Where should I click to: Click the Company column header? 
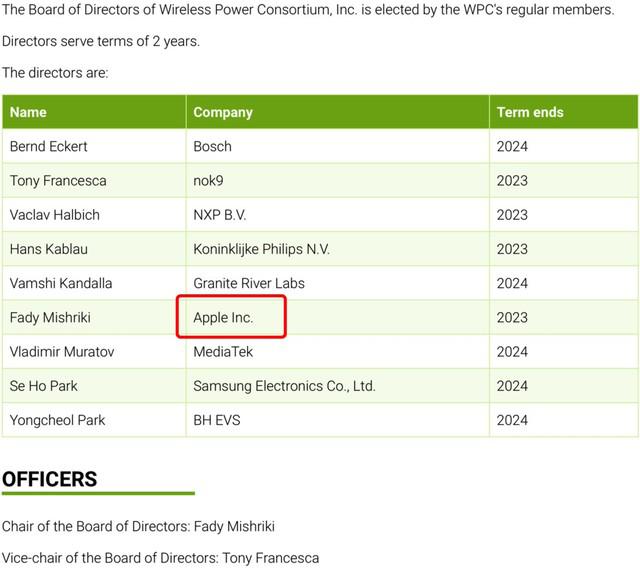[x=338, y=112]
